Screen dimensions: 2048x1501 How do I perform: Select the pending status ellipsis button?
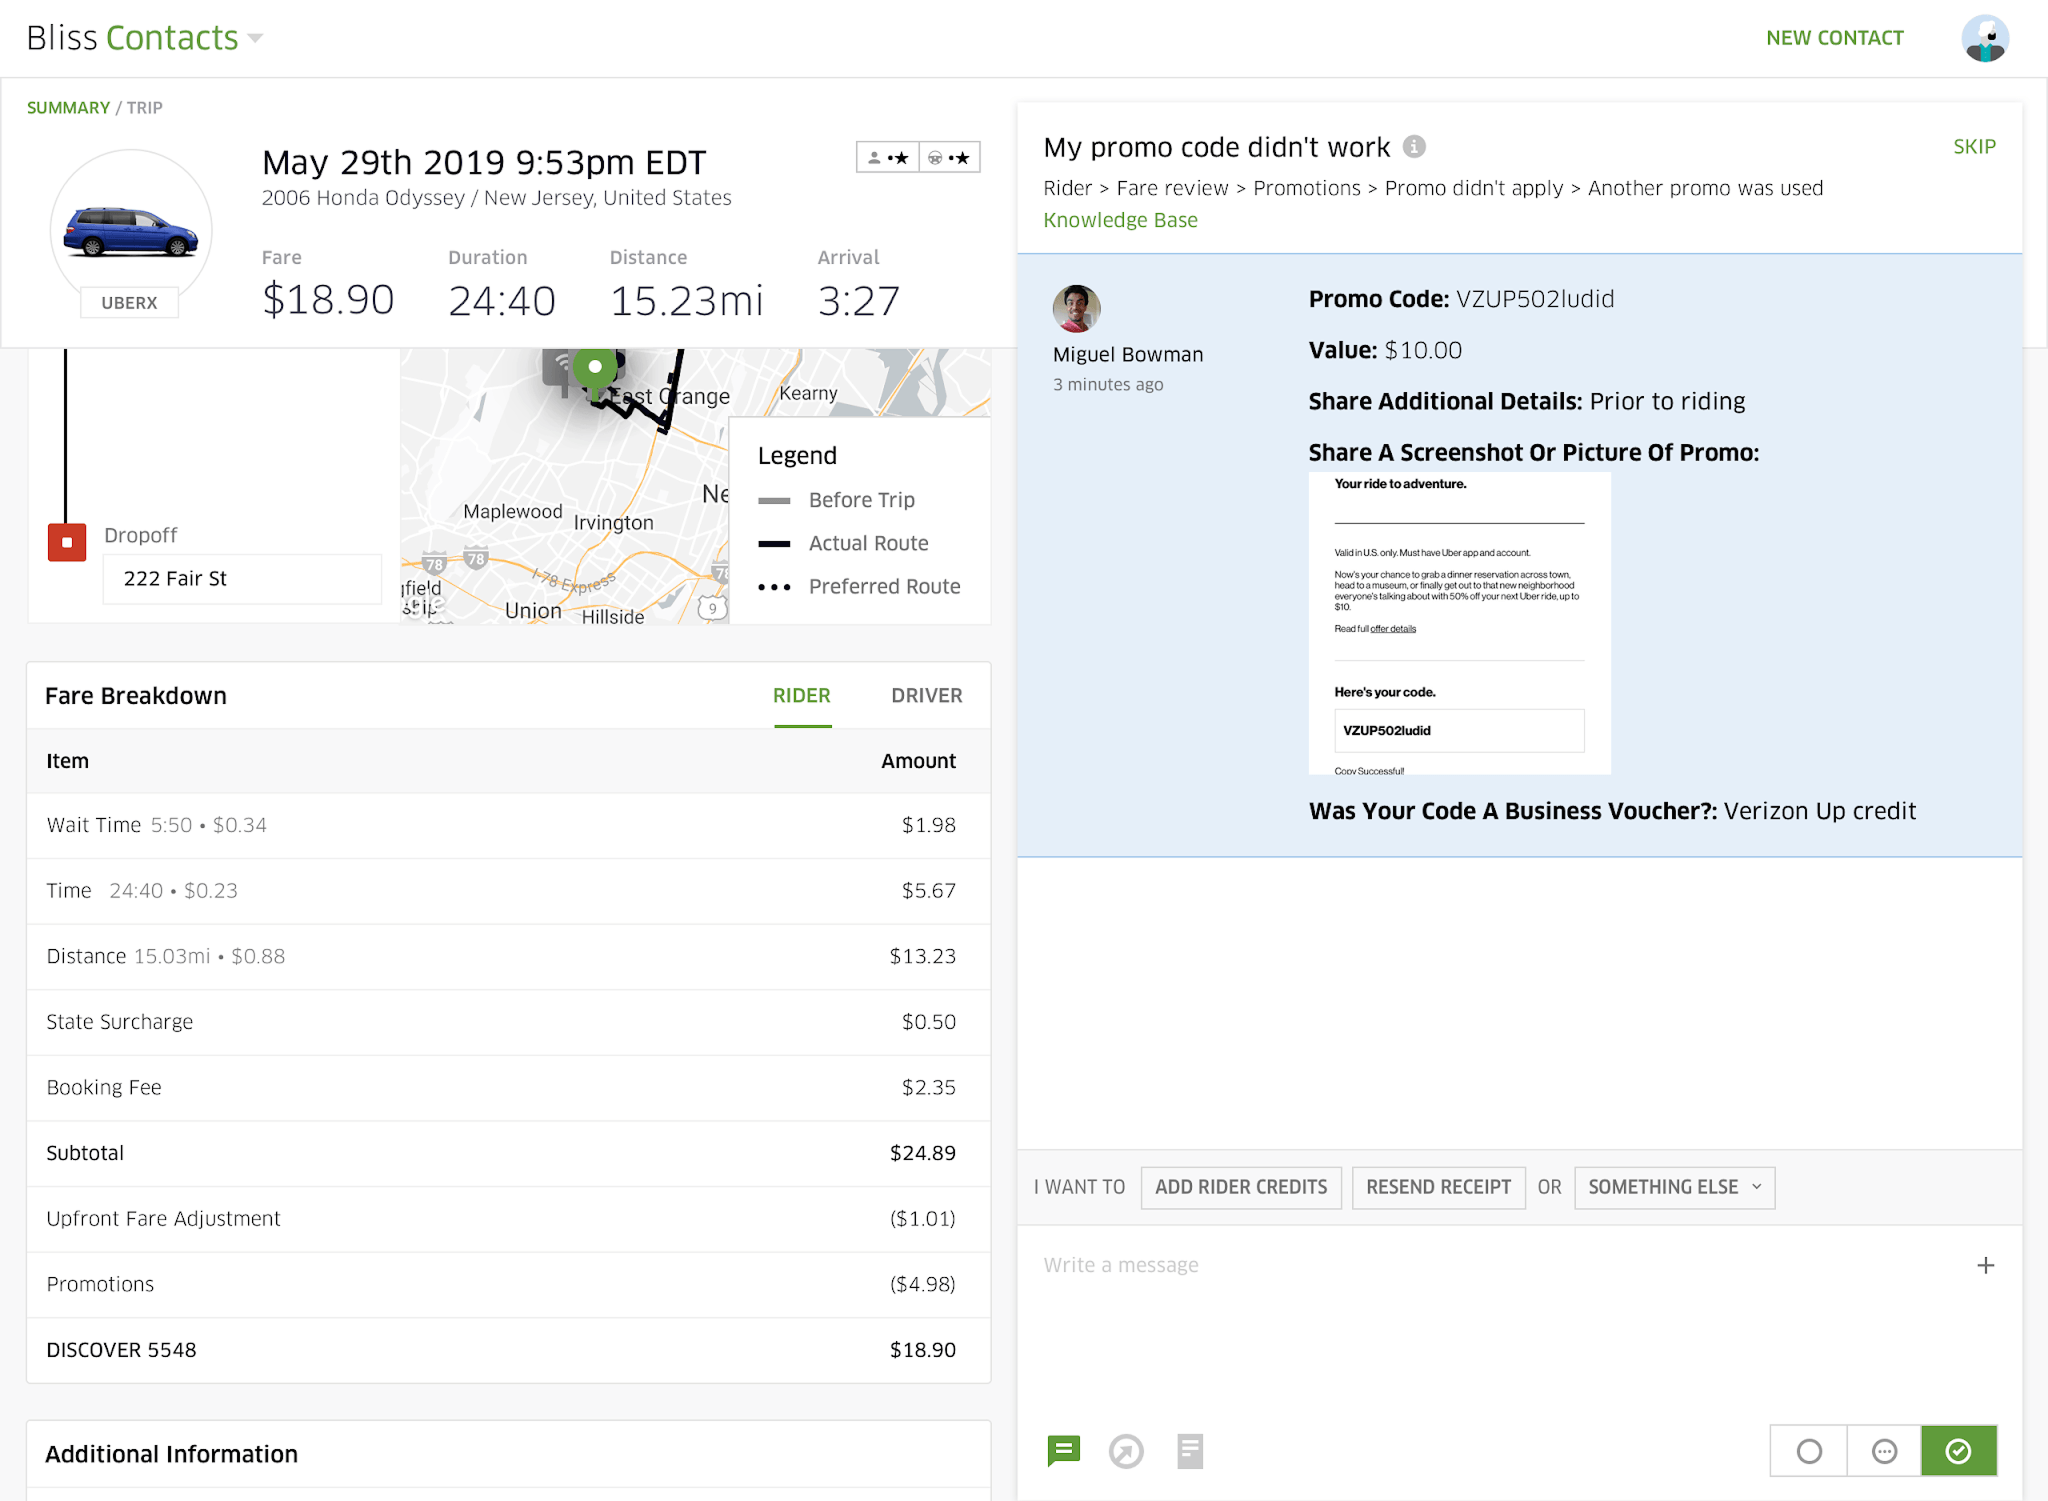[1884, 1451]
